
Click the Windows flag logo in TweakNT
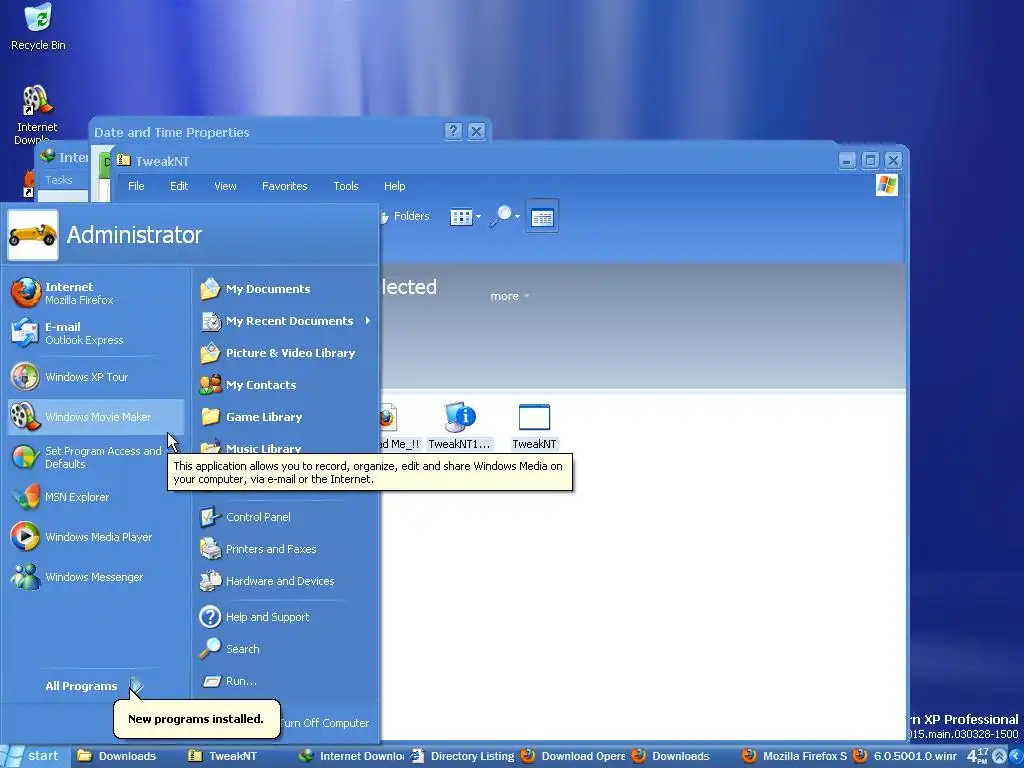(887, 185)
